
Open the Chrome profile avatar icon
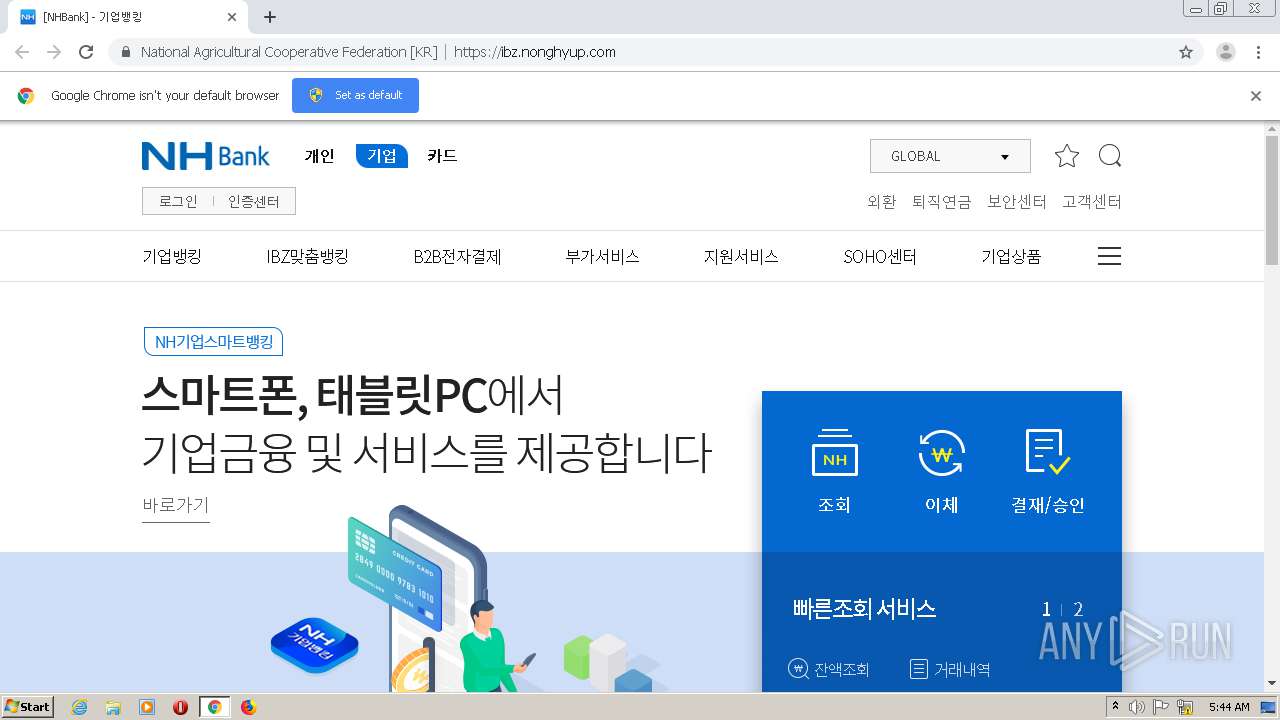pyautogui.click(x=1226, y=52)
